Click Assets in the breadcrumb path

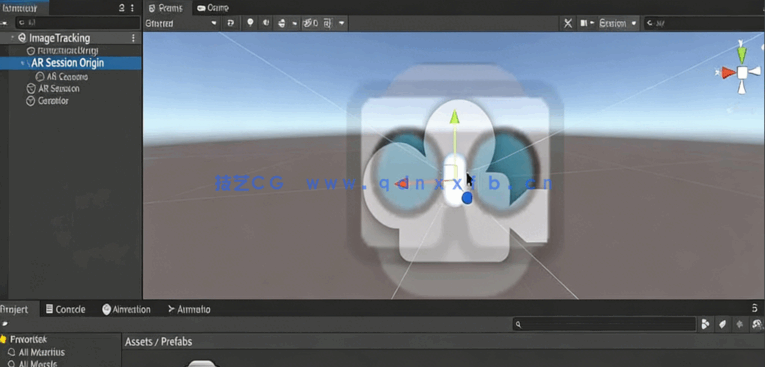click(139, 342)
